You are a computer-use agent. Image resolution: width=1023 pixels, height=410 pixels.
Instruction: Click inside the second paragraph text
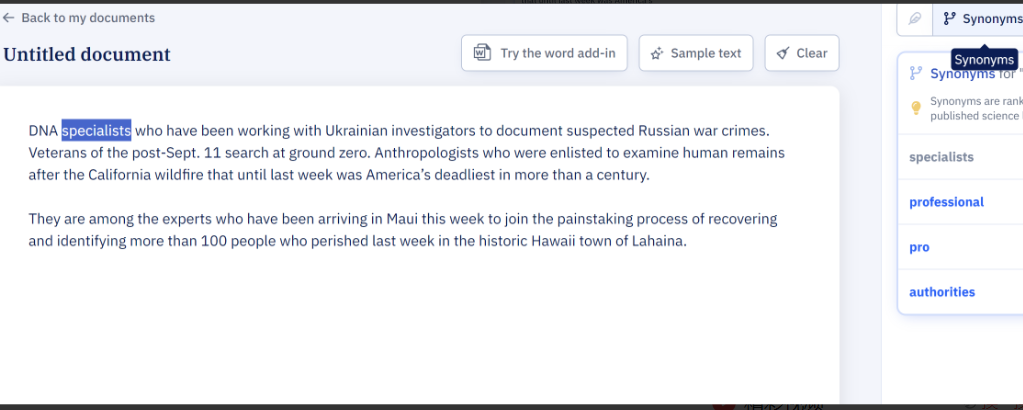point(400,230)
